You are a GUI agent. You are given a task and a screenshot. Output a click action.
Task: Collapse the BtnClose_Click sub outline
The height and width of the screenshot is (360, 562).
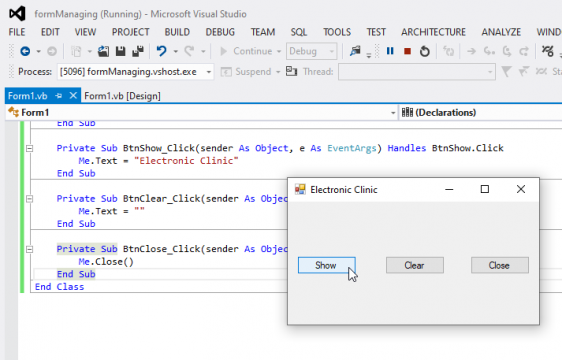29,249
